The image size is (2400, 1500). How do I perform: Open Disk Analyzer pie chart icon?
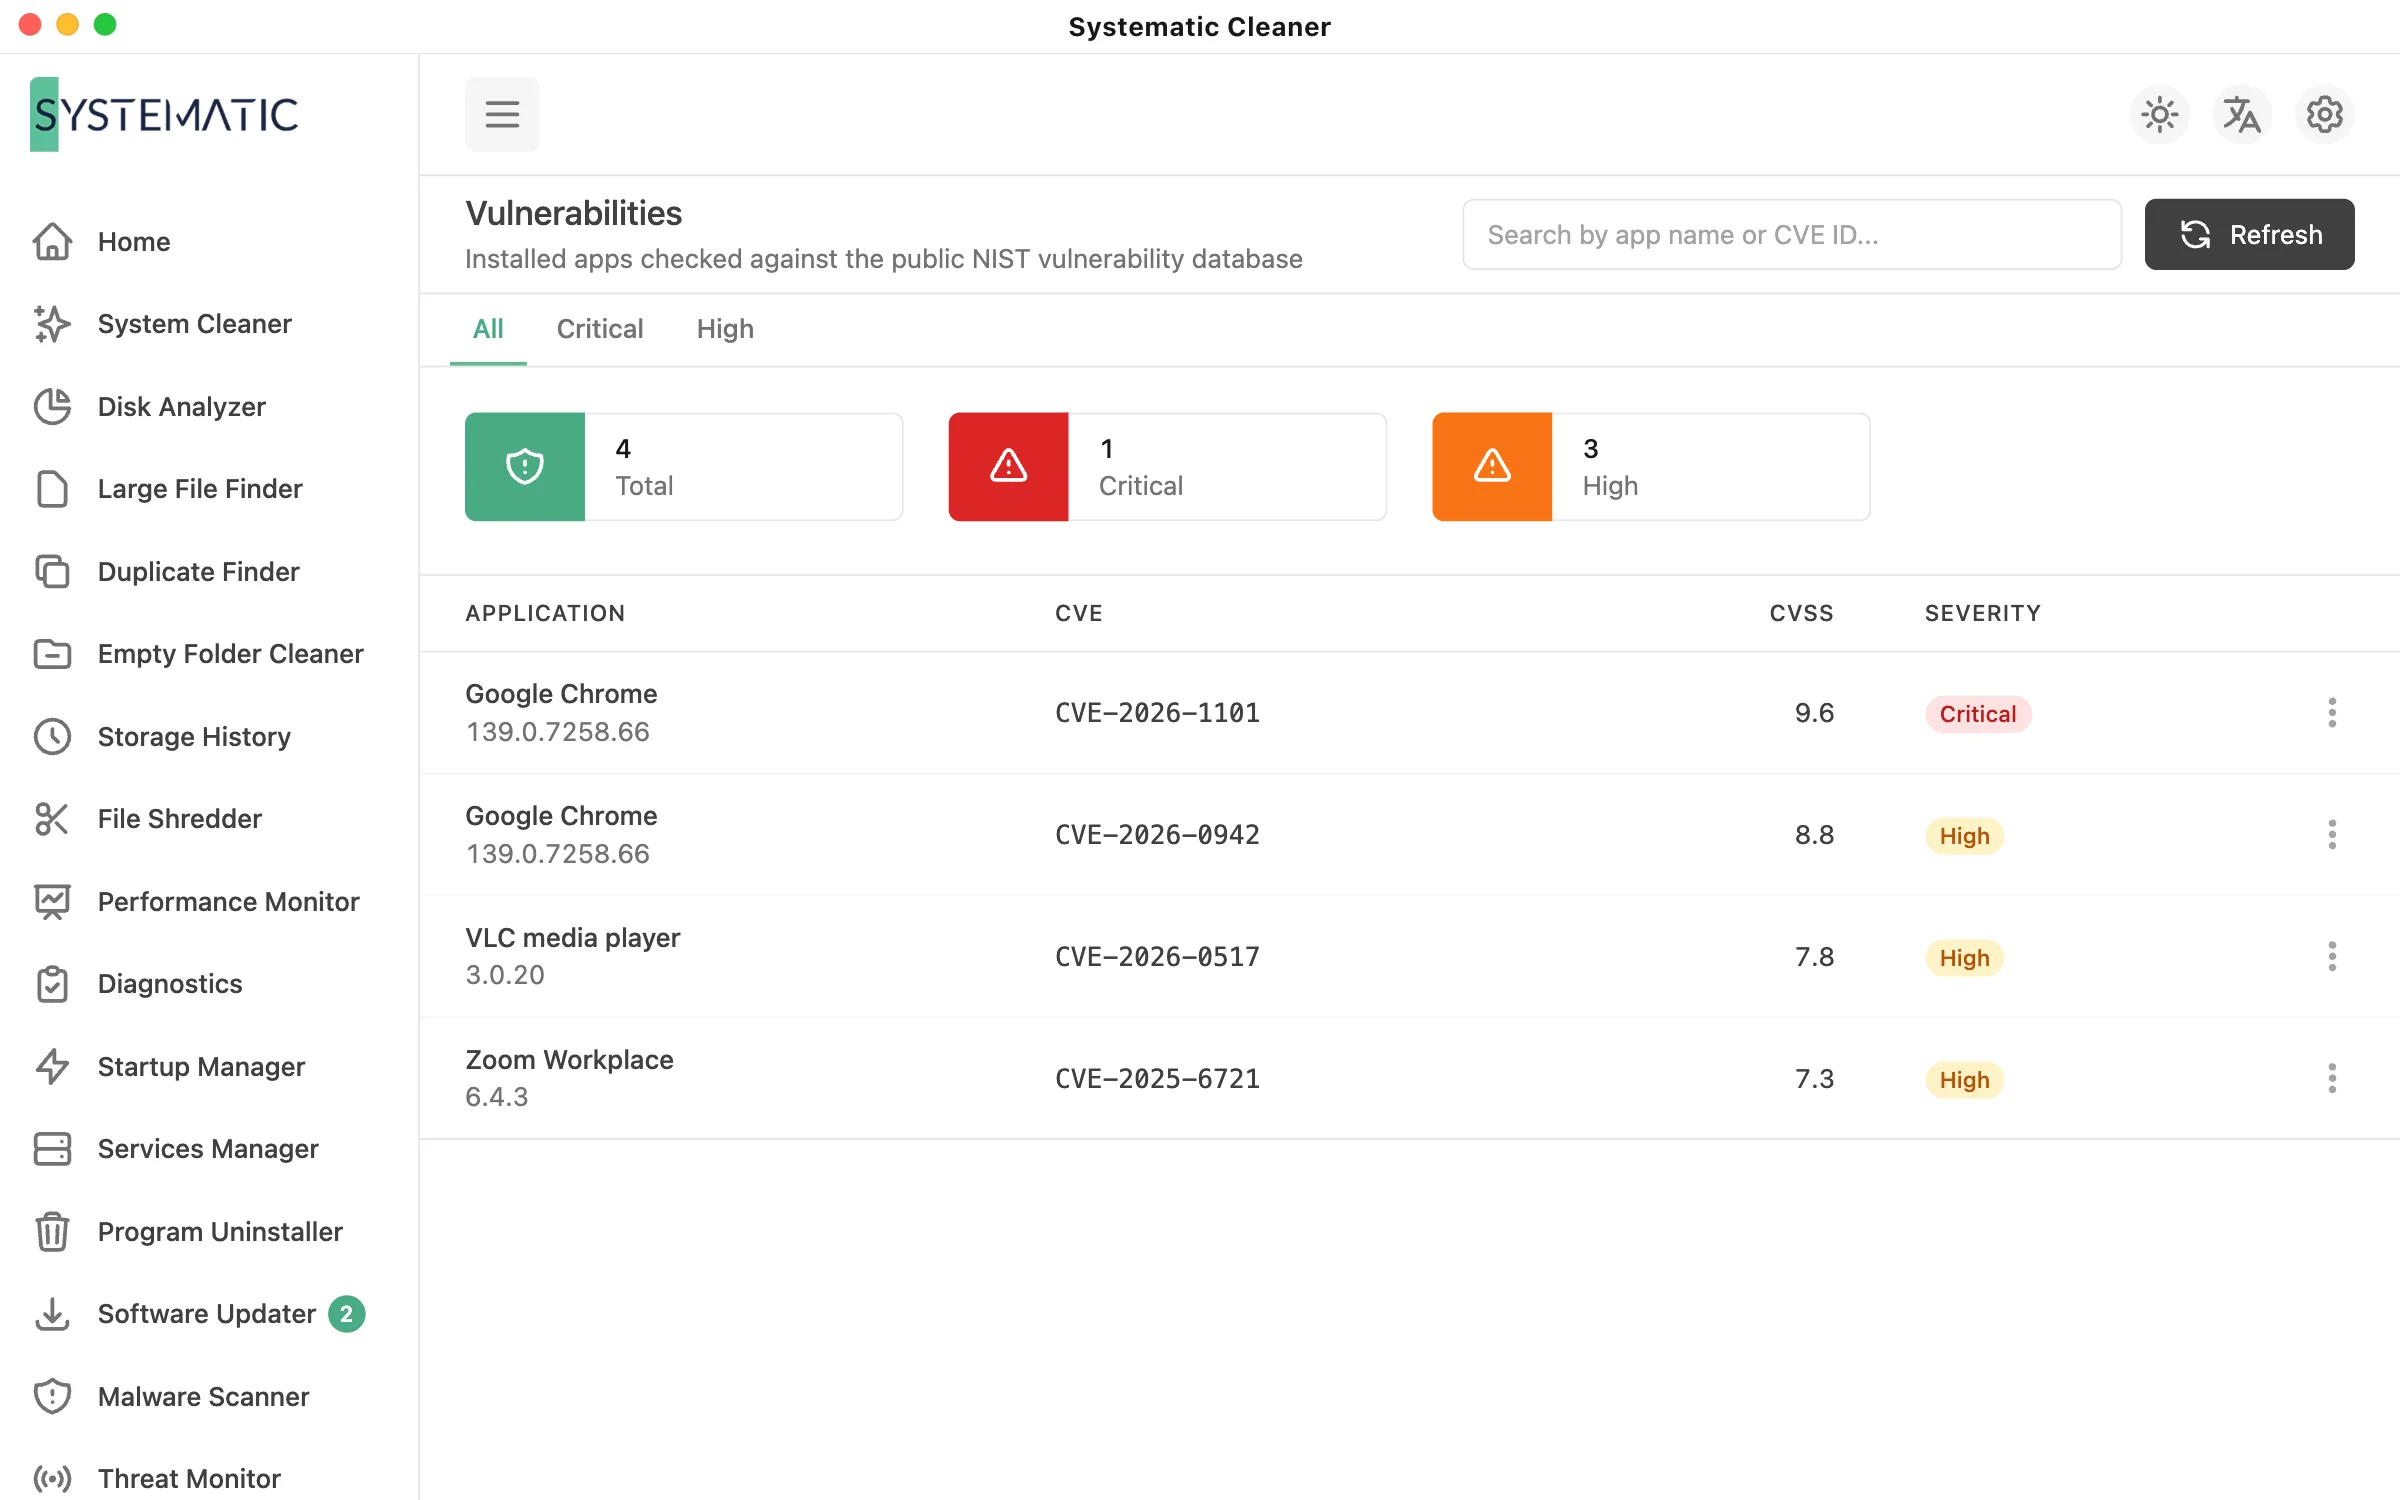pyautogui.click(x=52, y=407)
